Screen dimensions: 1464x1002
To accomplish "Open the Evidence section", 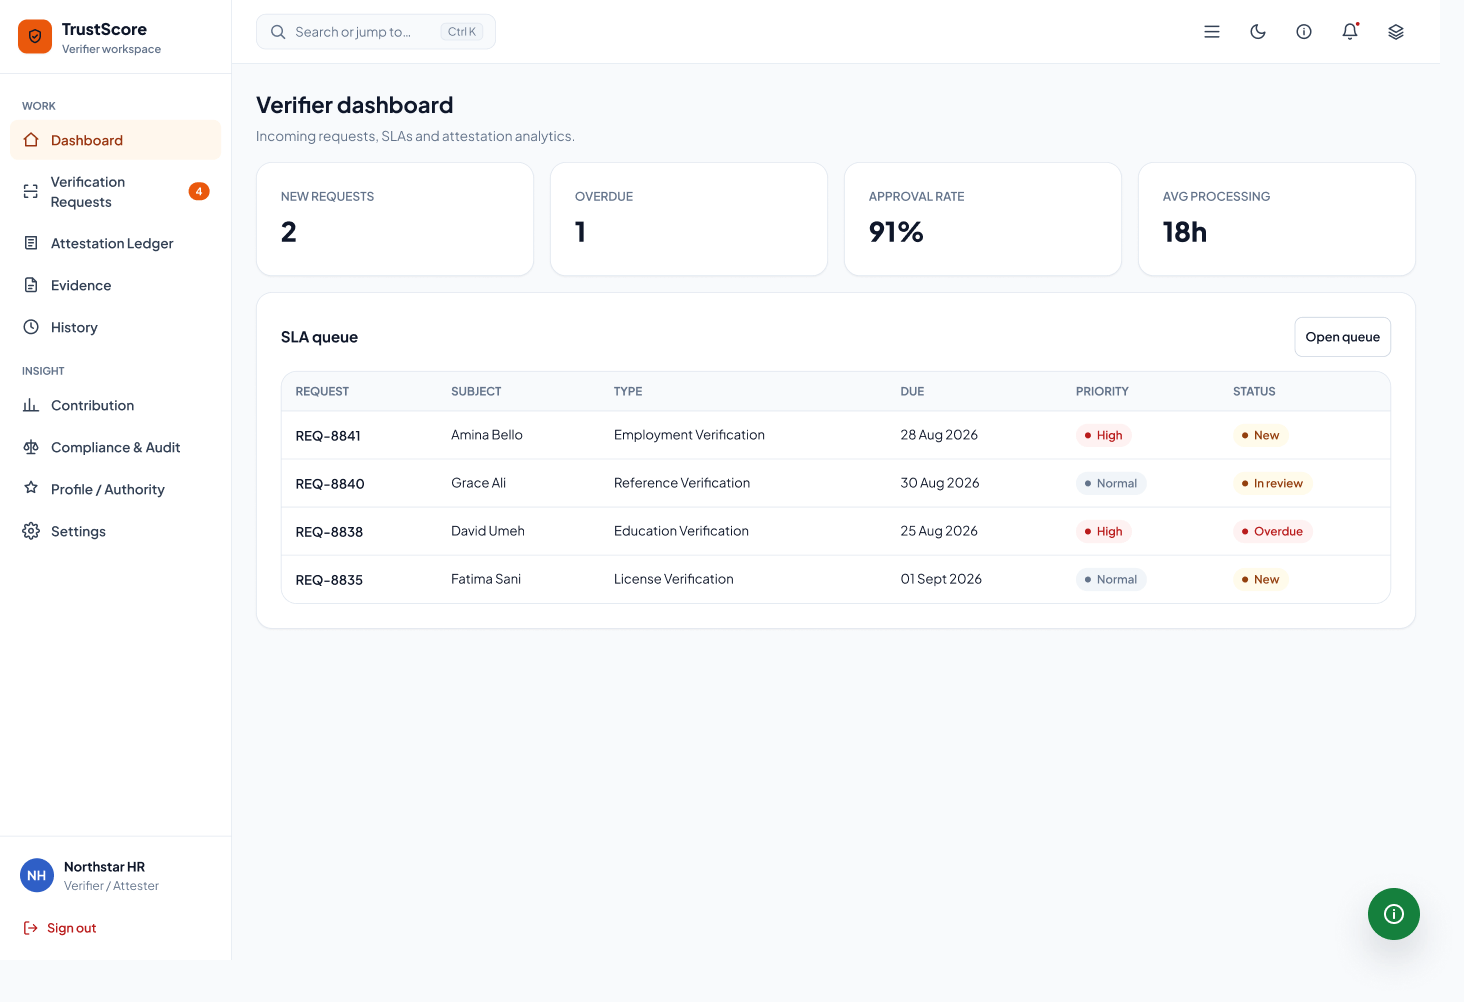I will coord(115,285).
